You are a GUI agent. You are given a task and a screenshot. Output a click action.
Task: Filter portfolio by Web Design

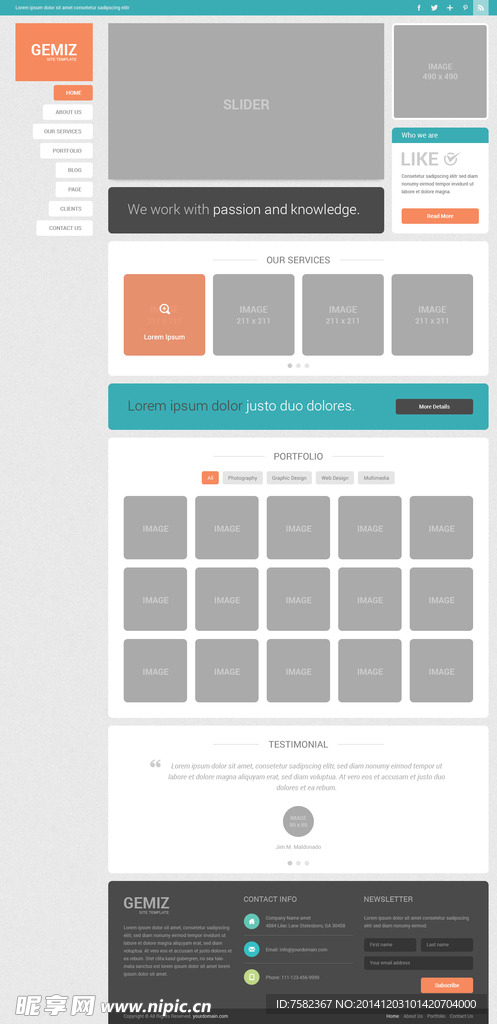(x=335, y=478)
